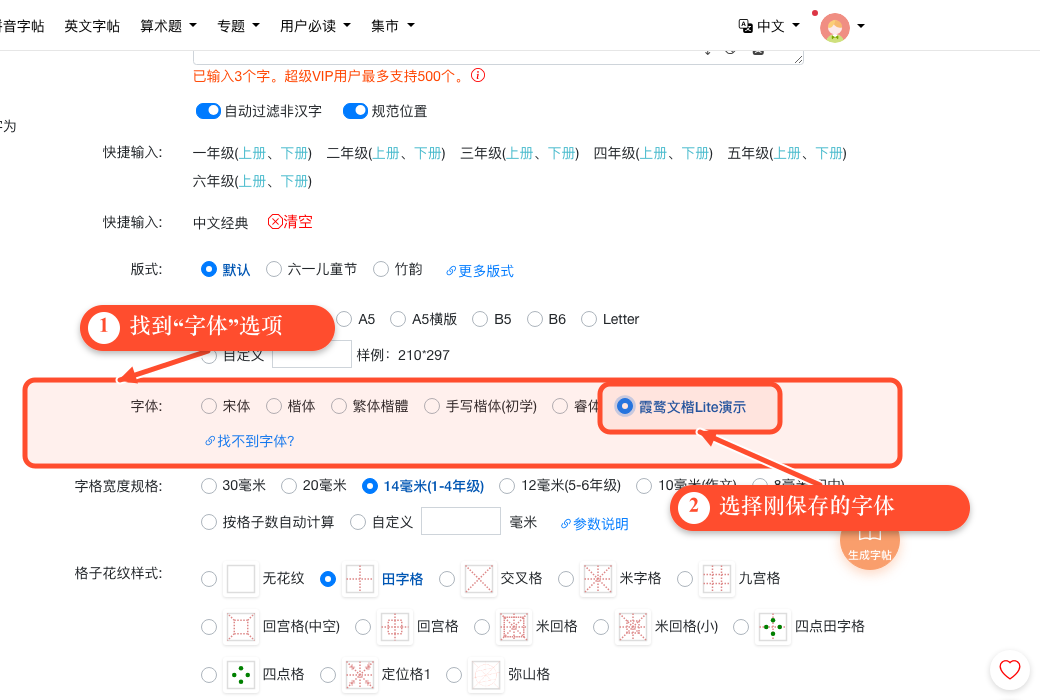Click 四年级 下册 quick input link
Viewport: 1040px width, 700px height.
(696, 153)
